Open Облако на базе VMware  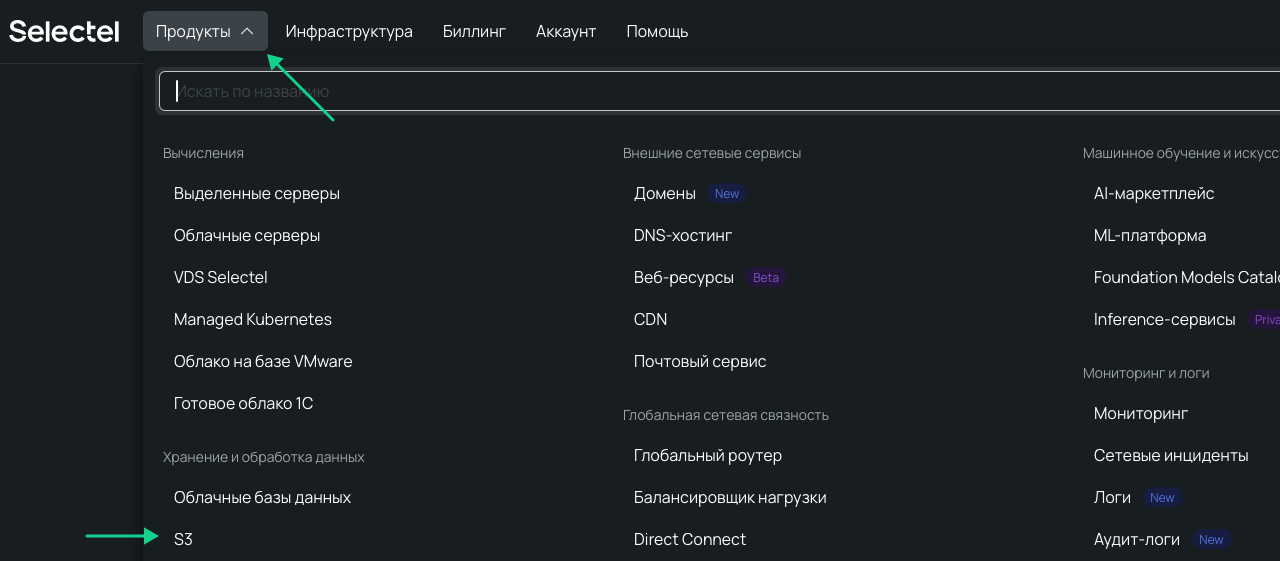(263, 361)
